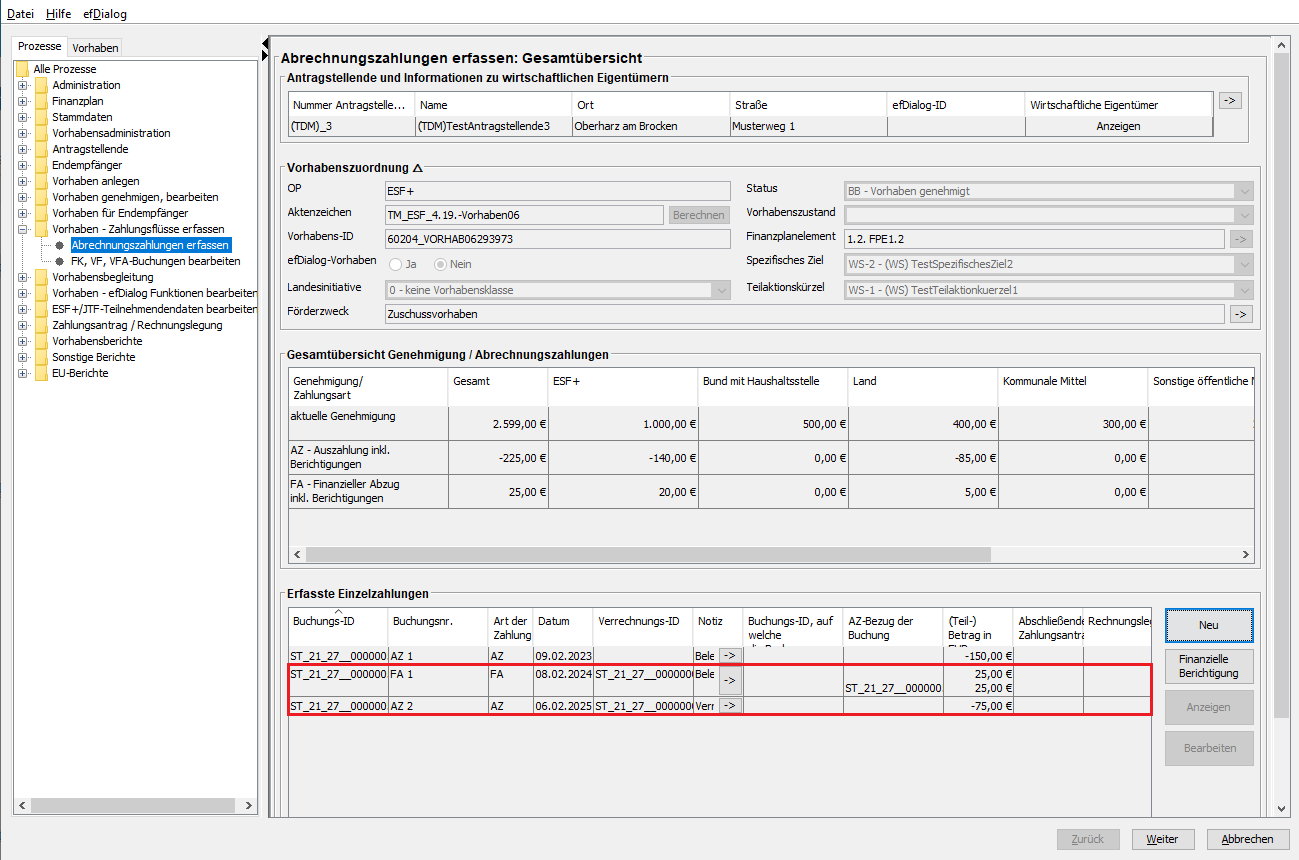Click horizontal scrollbar in Gesamtübersicht table
Image resolution: width=1299 pixels, height=860 pixels.
(648, 554)
